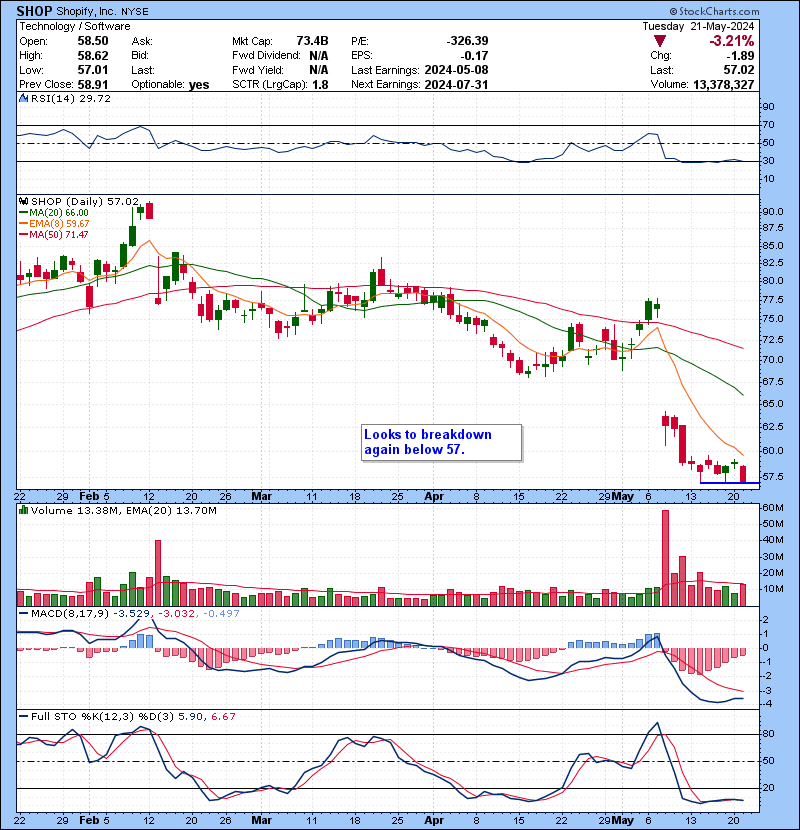
Task: Click the MACD(8,17,9) indicator label
Action: (70, 614)
